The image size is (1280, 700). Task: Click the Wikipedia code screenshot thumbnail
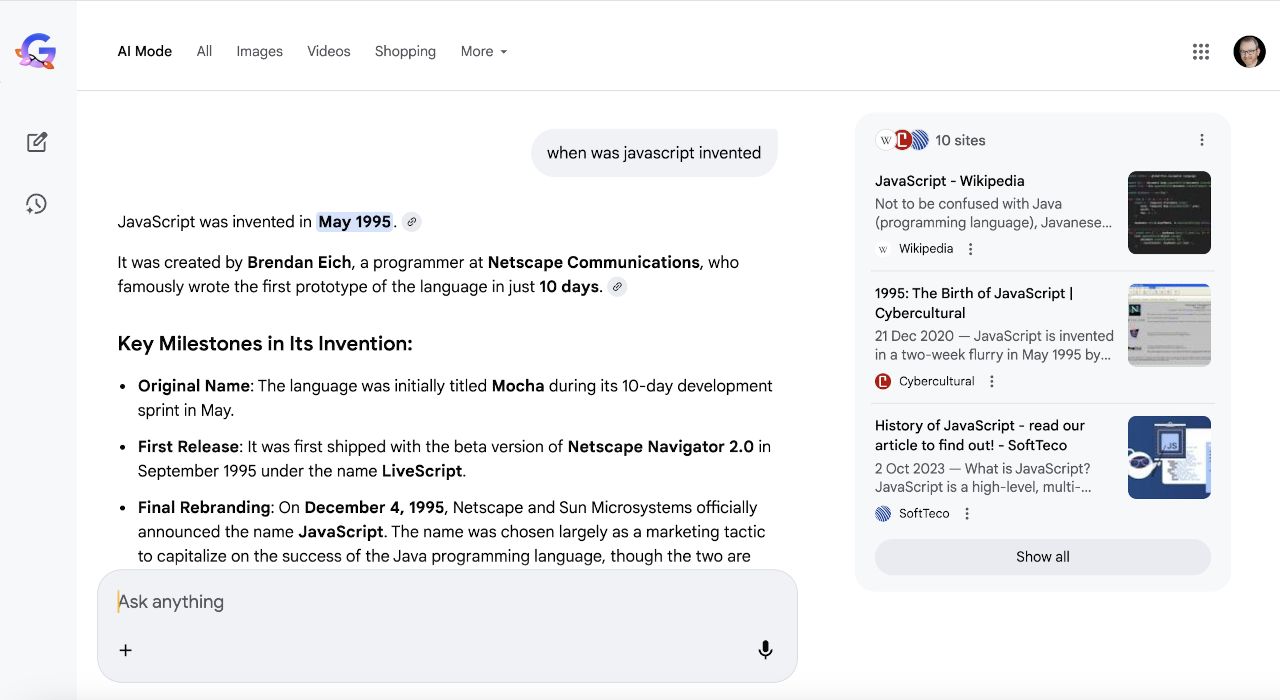[x=1169, y=212]
